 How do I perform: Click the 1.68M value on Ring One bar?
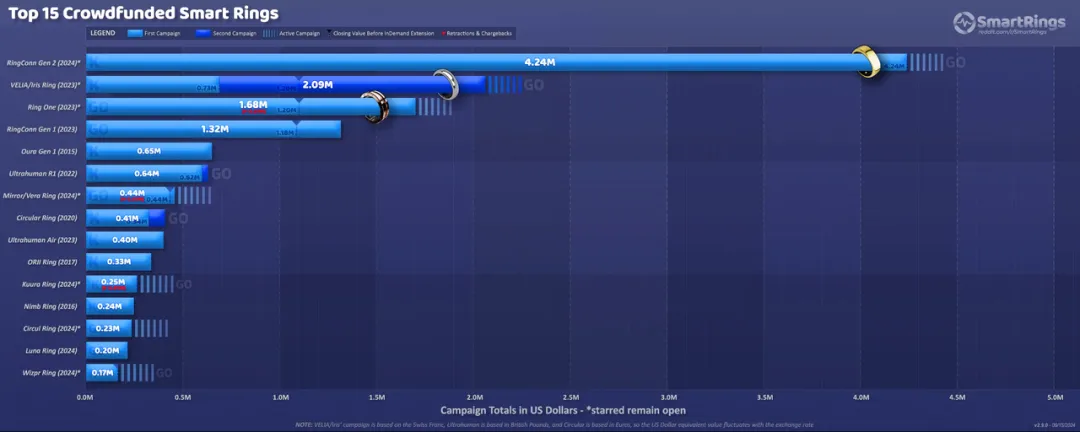pos(253,105)
